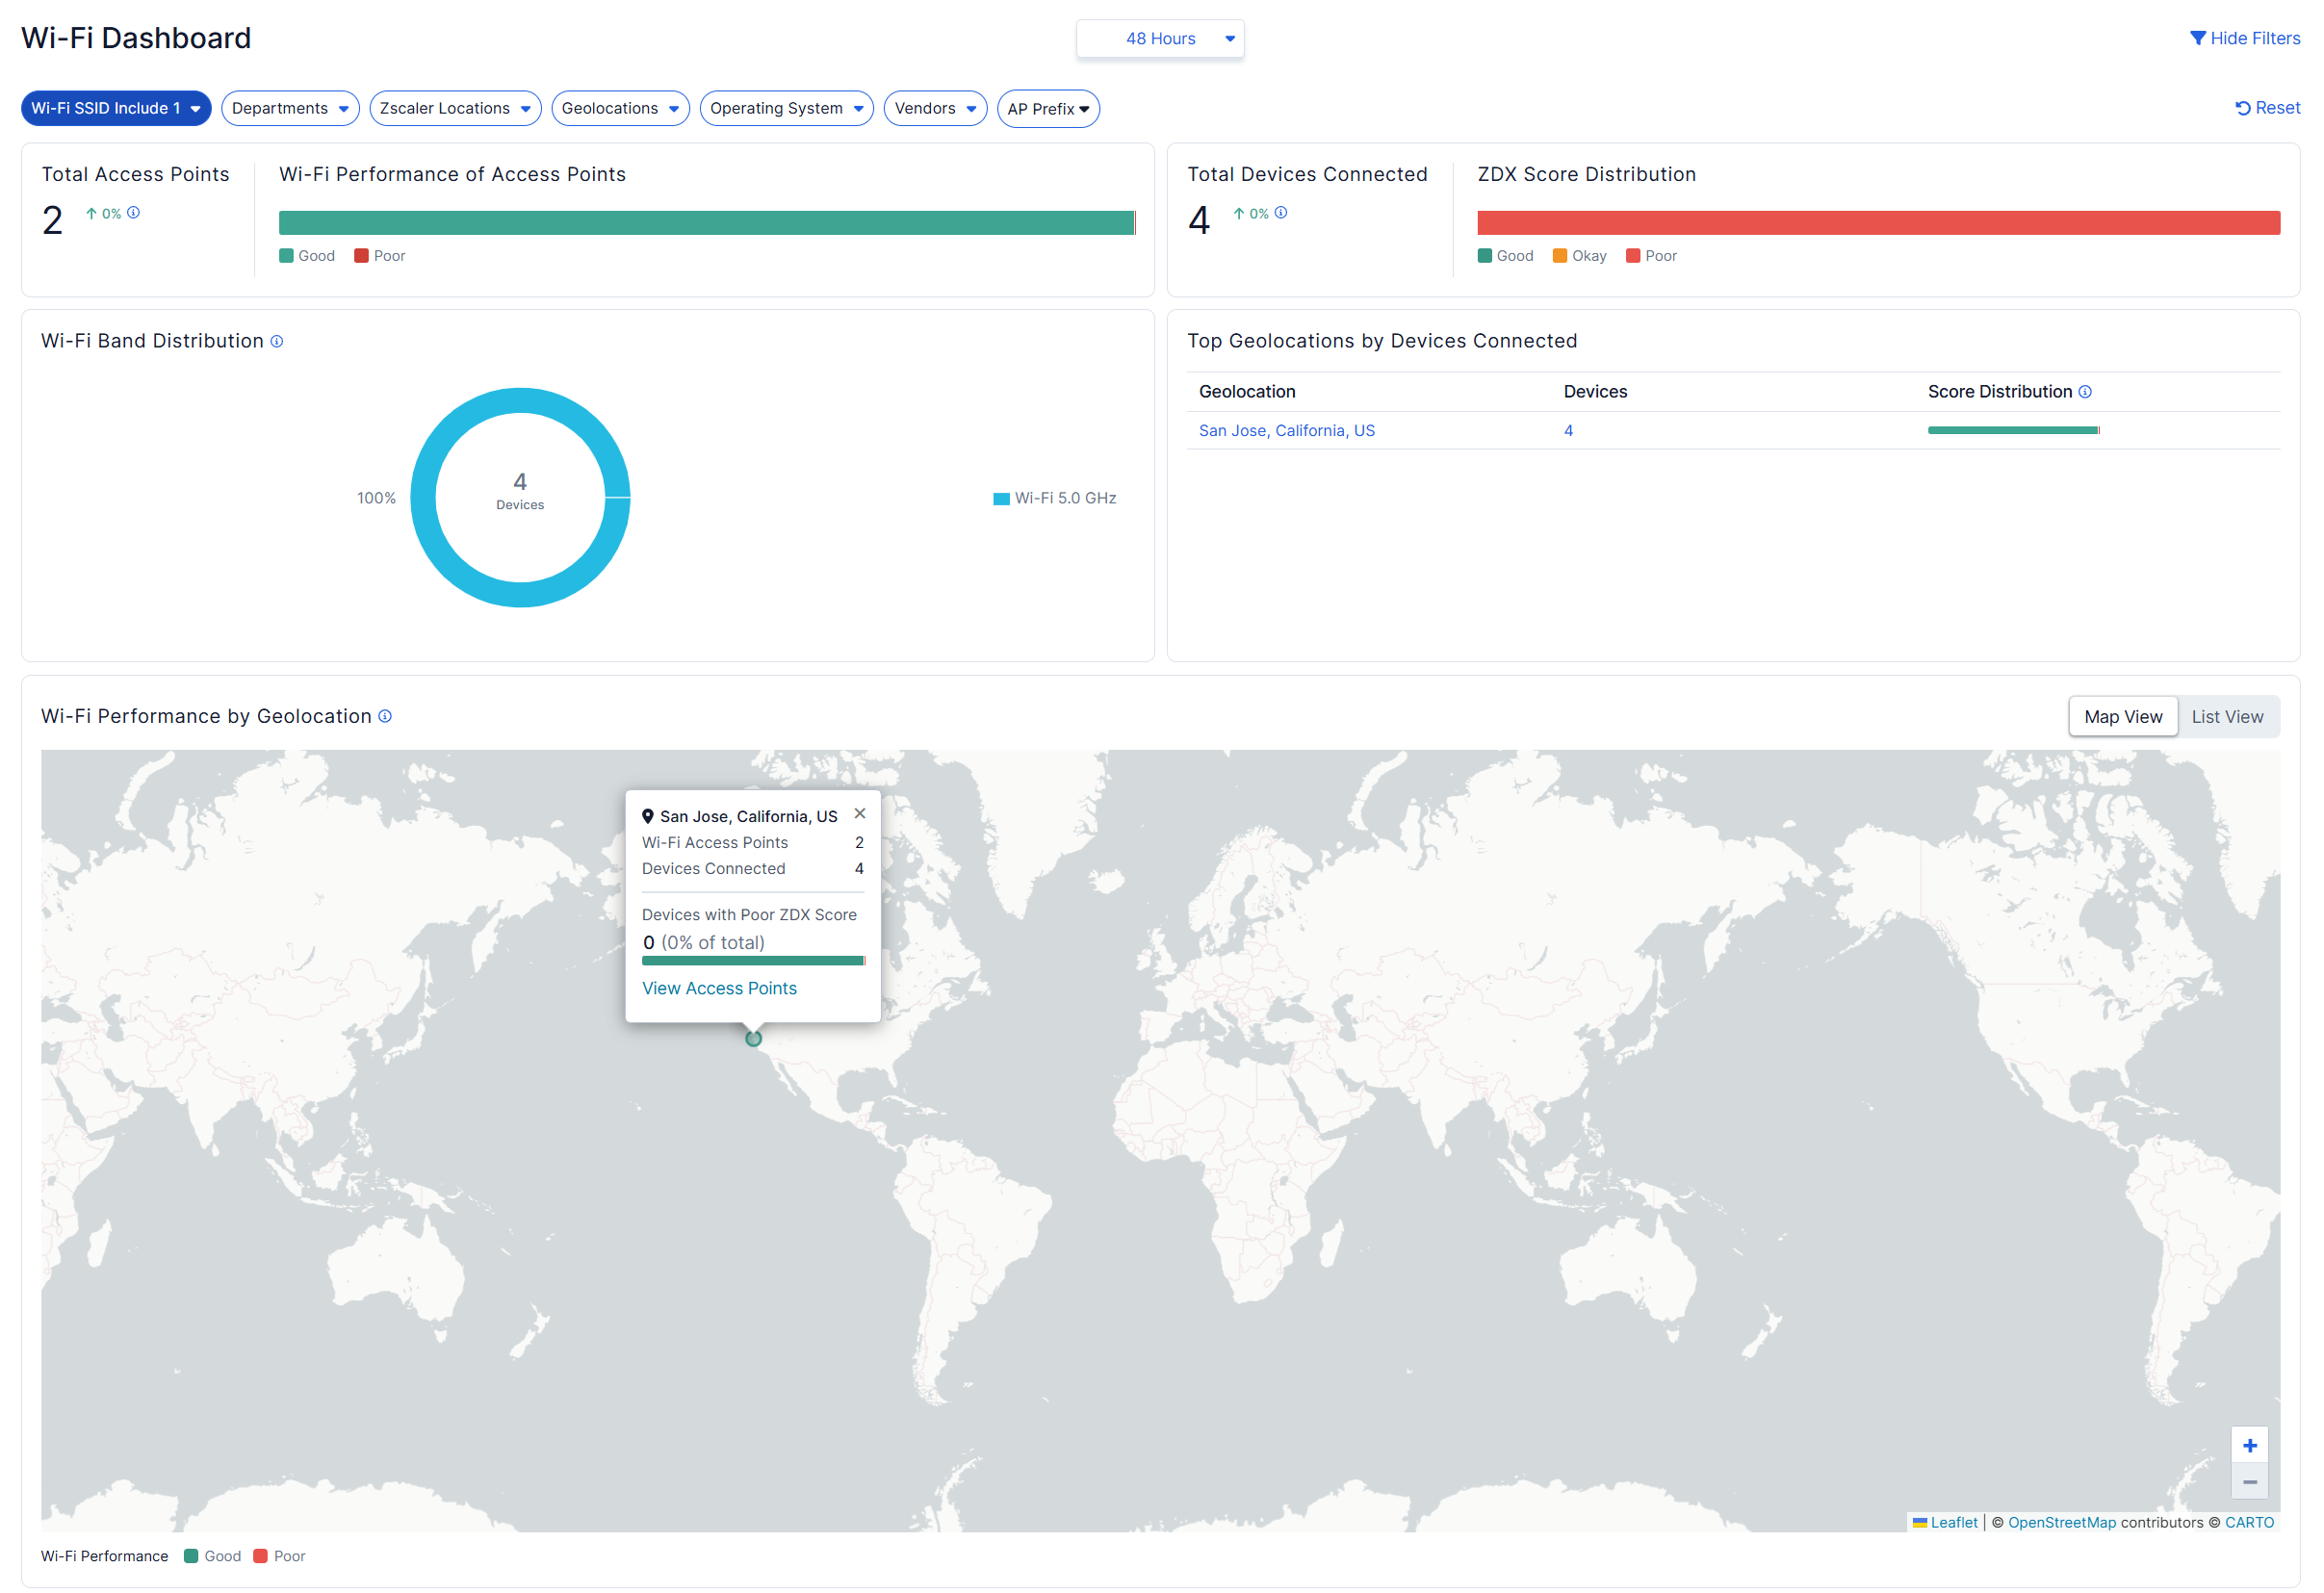Click 'Wi-Fi Access Points' row in popup

tap(753, 843)
